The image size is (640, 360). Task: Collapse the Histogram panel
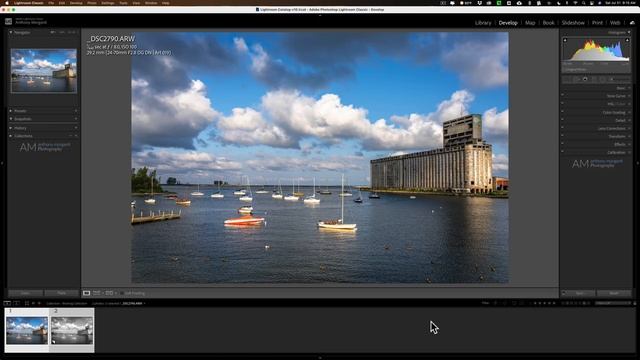click(629, 32)
